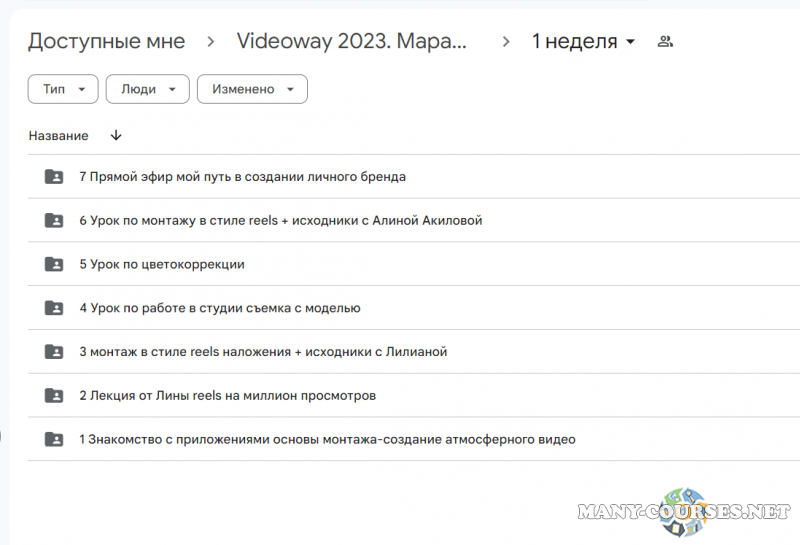Viewport: 800px width, 545px height.
Task: Select 5 Урок по цветокоррекции folder name
Action: (x=162, y=265)
